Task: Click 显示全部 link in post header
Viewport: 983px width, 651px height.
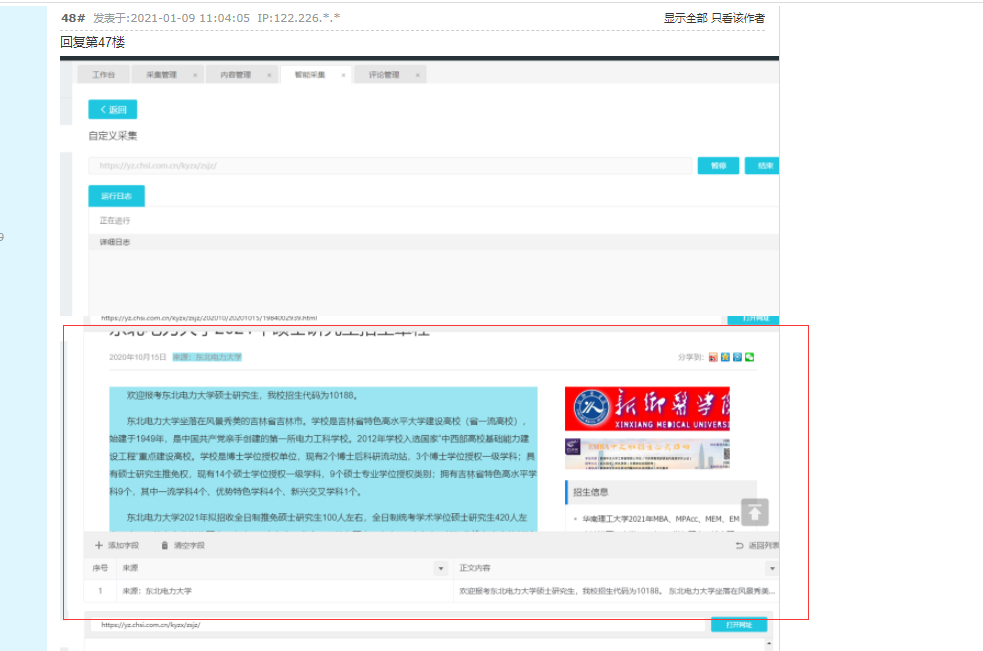Action: (x=685, y=18)
